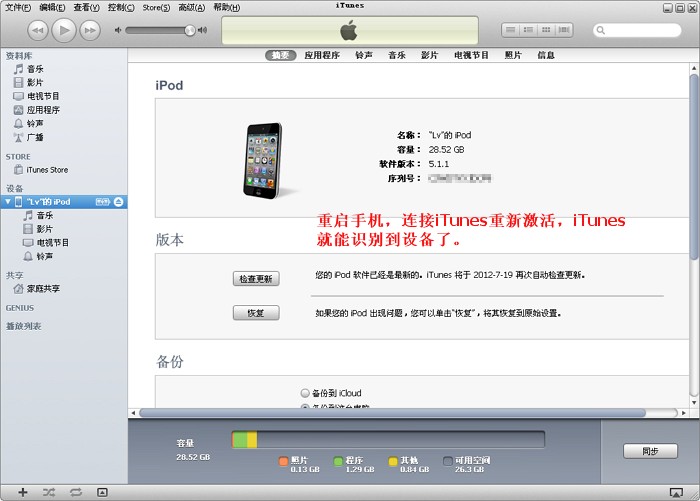
Task: Select the 摘要 summary tab
Action: [281, 55]
